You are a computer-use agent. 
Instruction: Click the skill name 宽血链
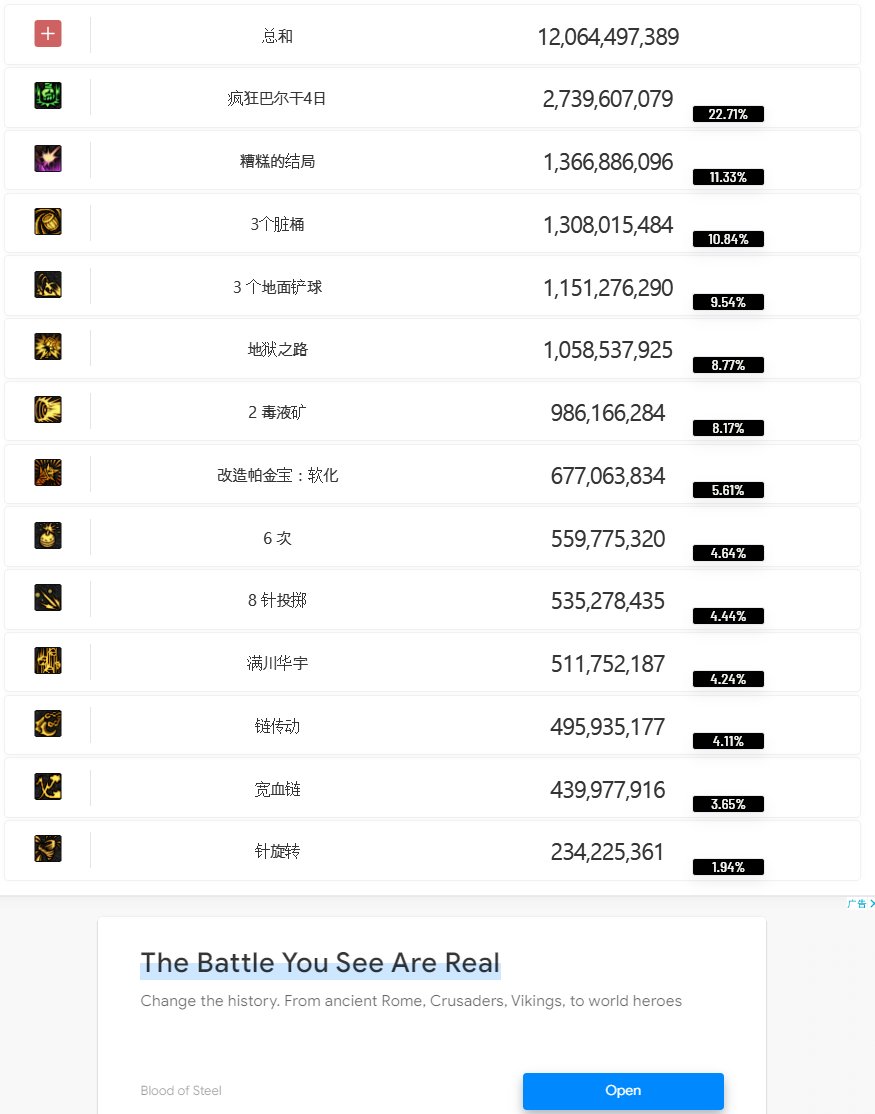pyautogui.click(x=277, y=789)
